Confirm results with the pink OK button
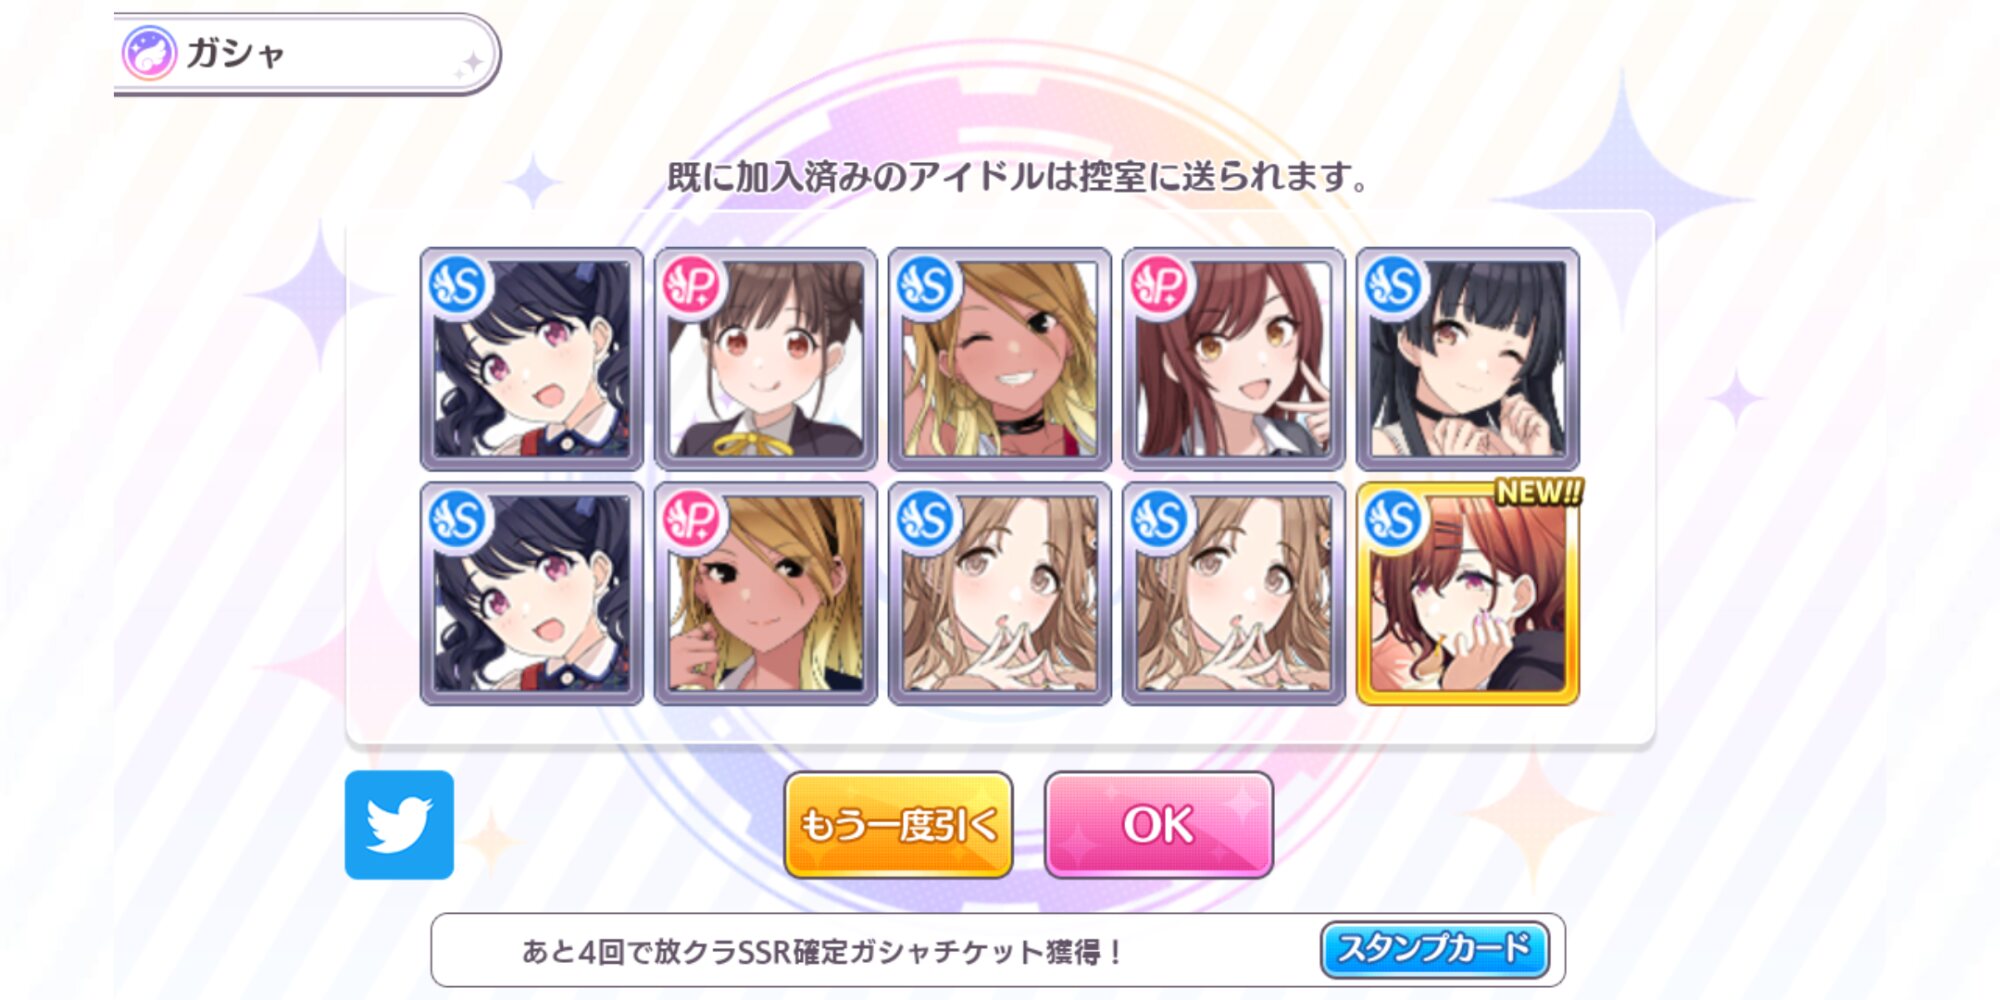Image resolution: width=2000 pixels, height=1000 pixels. [1158, 825]
